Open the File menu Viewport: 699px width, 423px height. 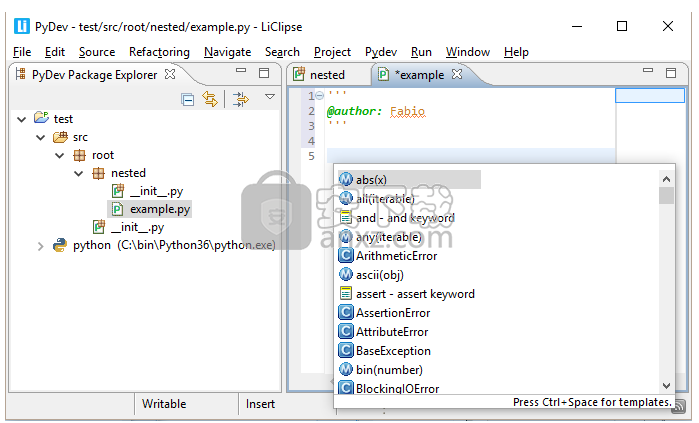(x=22, y=52)
